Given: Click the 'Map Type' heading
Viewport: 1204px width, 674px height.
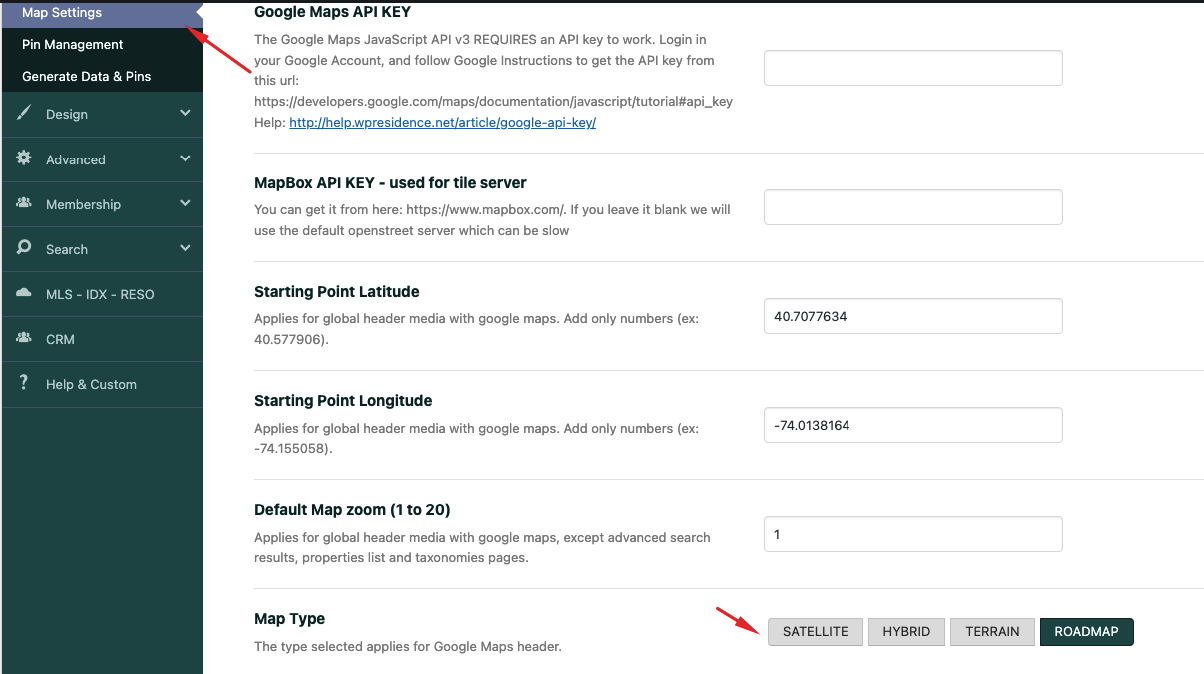Looking at the screenshot, I should click(x=289, y=619).
